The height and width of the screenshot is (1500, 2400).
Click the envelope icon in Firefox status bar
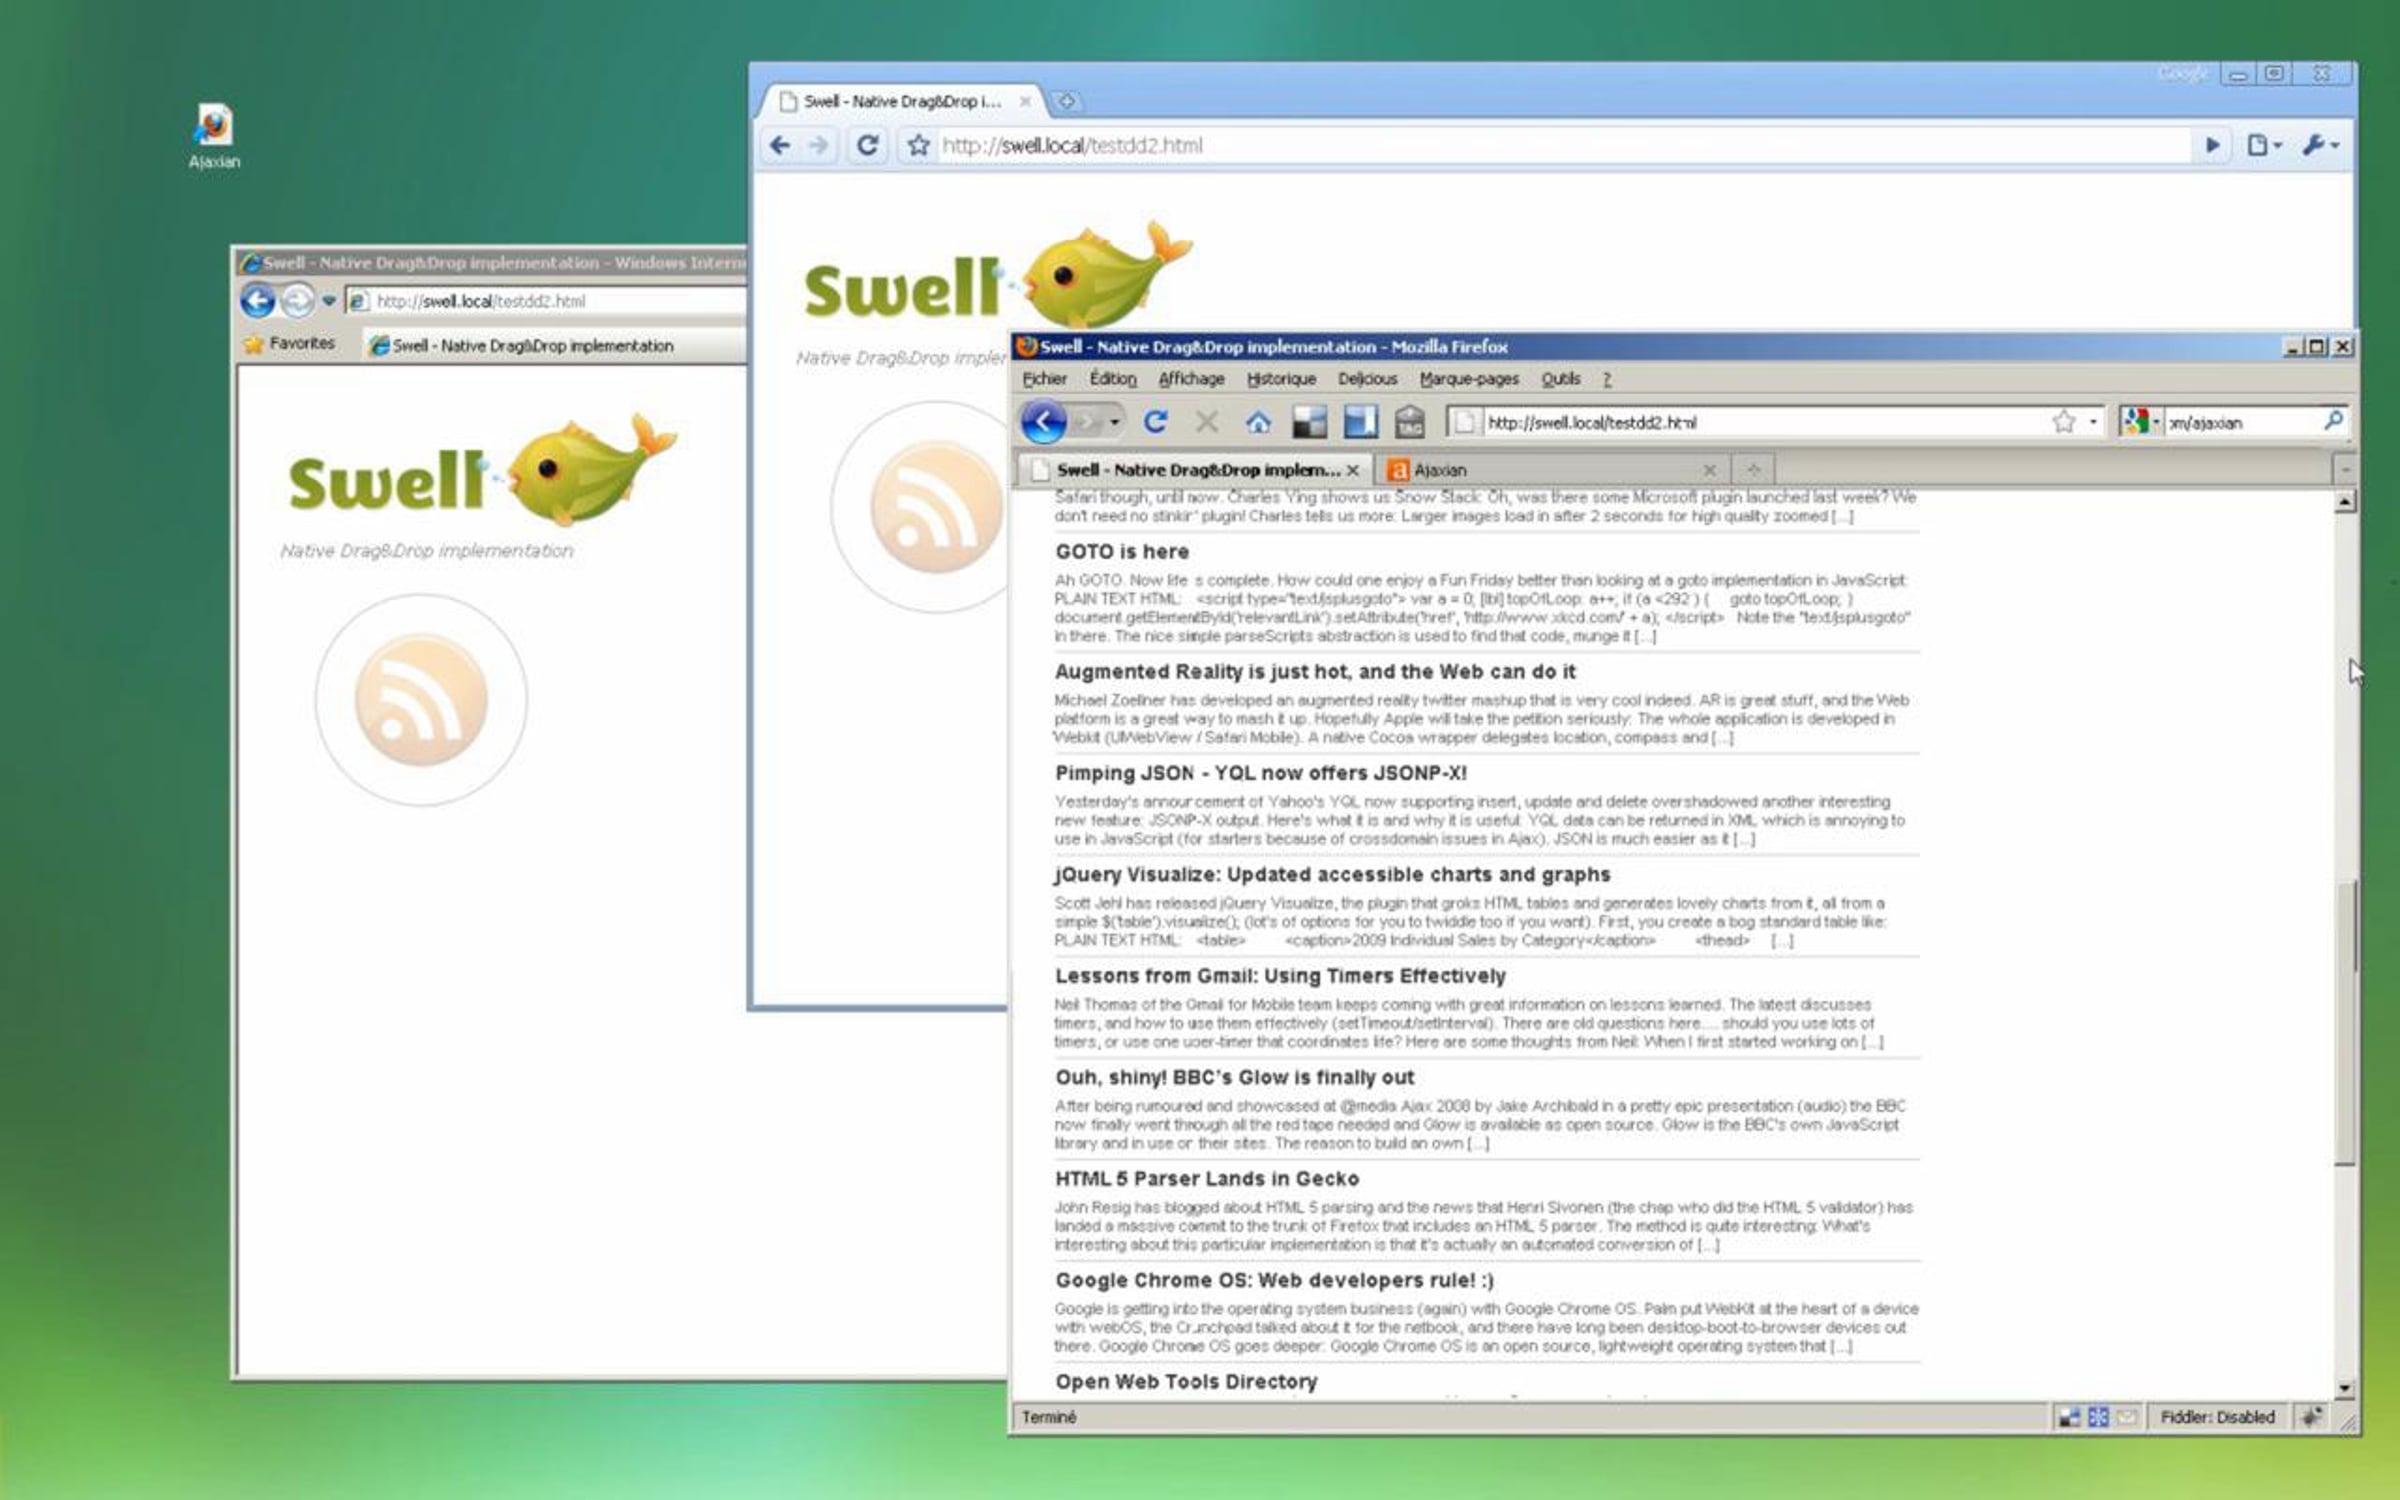(x=2127, y=1417)
